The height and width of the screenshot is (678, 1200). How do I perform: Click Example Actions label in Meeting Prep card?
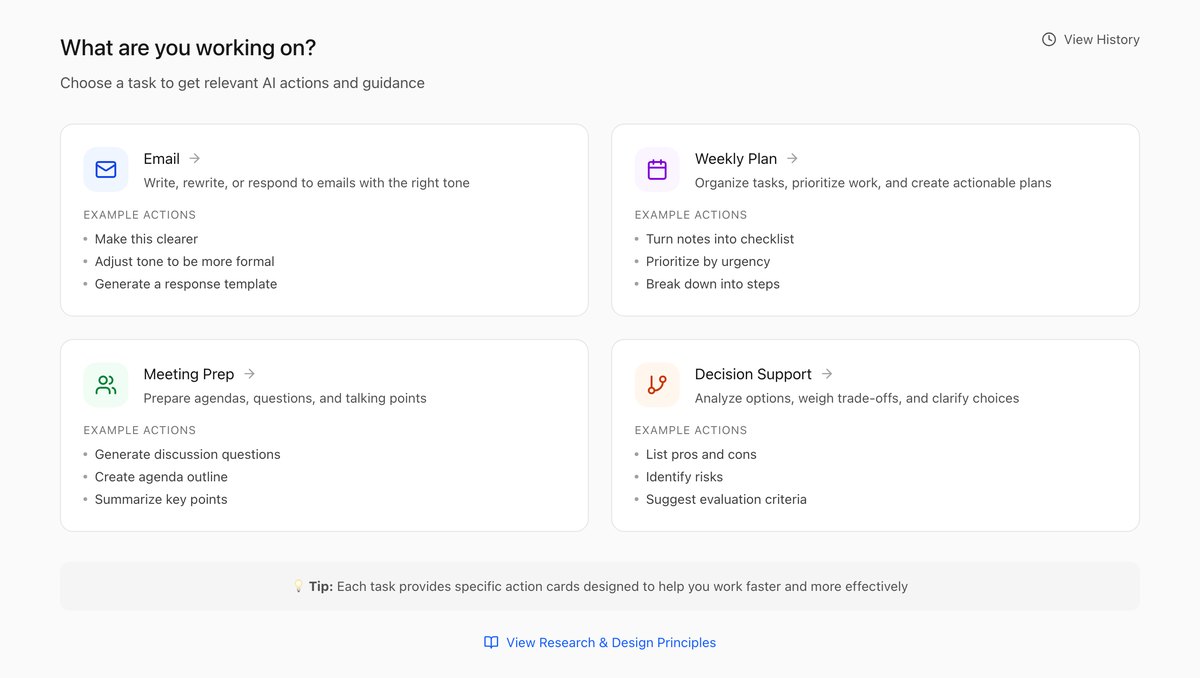[140, 431]
